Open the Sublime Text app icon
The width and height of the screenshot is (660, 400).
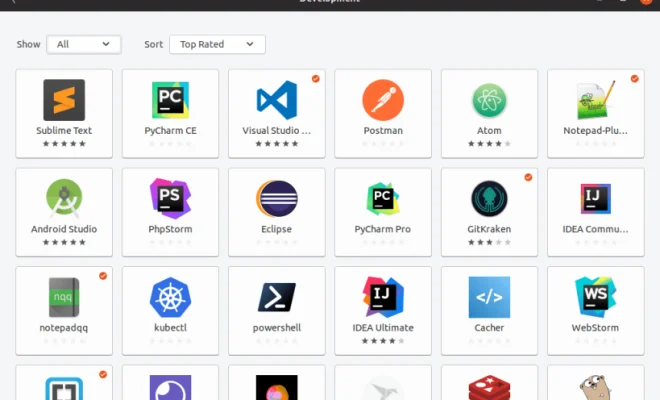(x=64, y=100)
